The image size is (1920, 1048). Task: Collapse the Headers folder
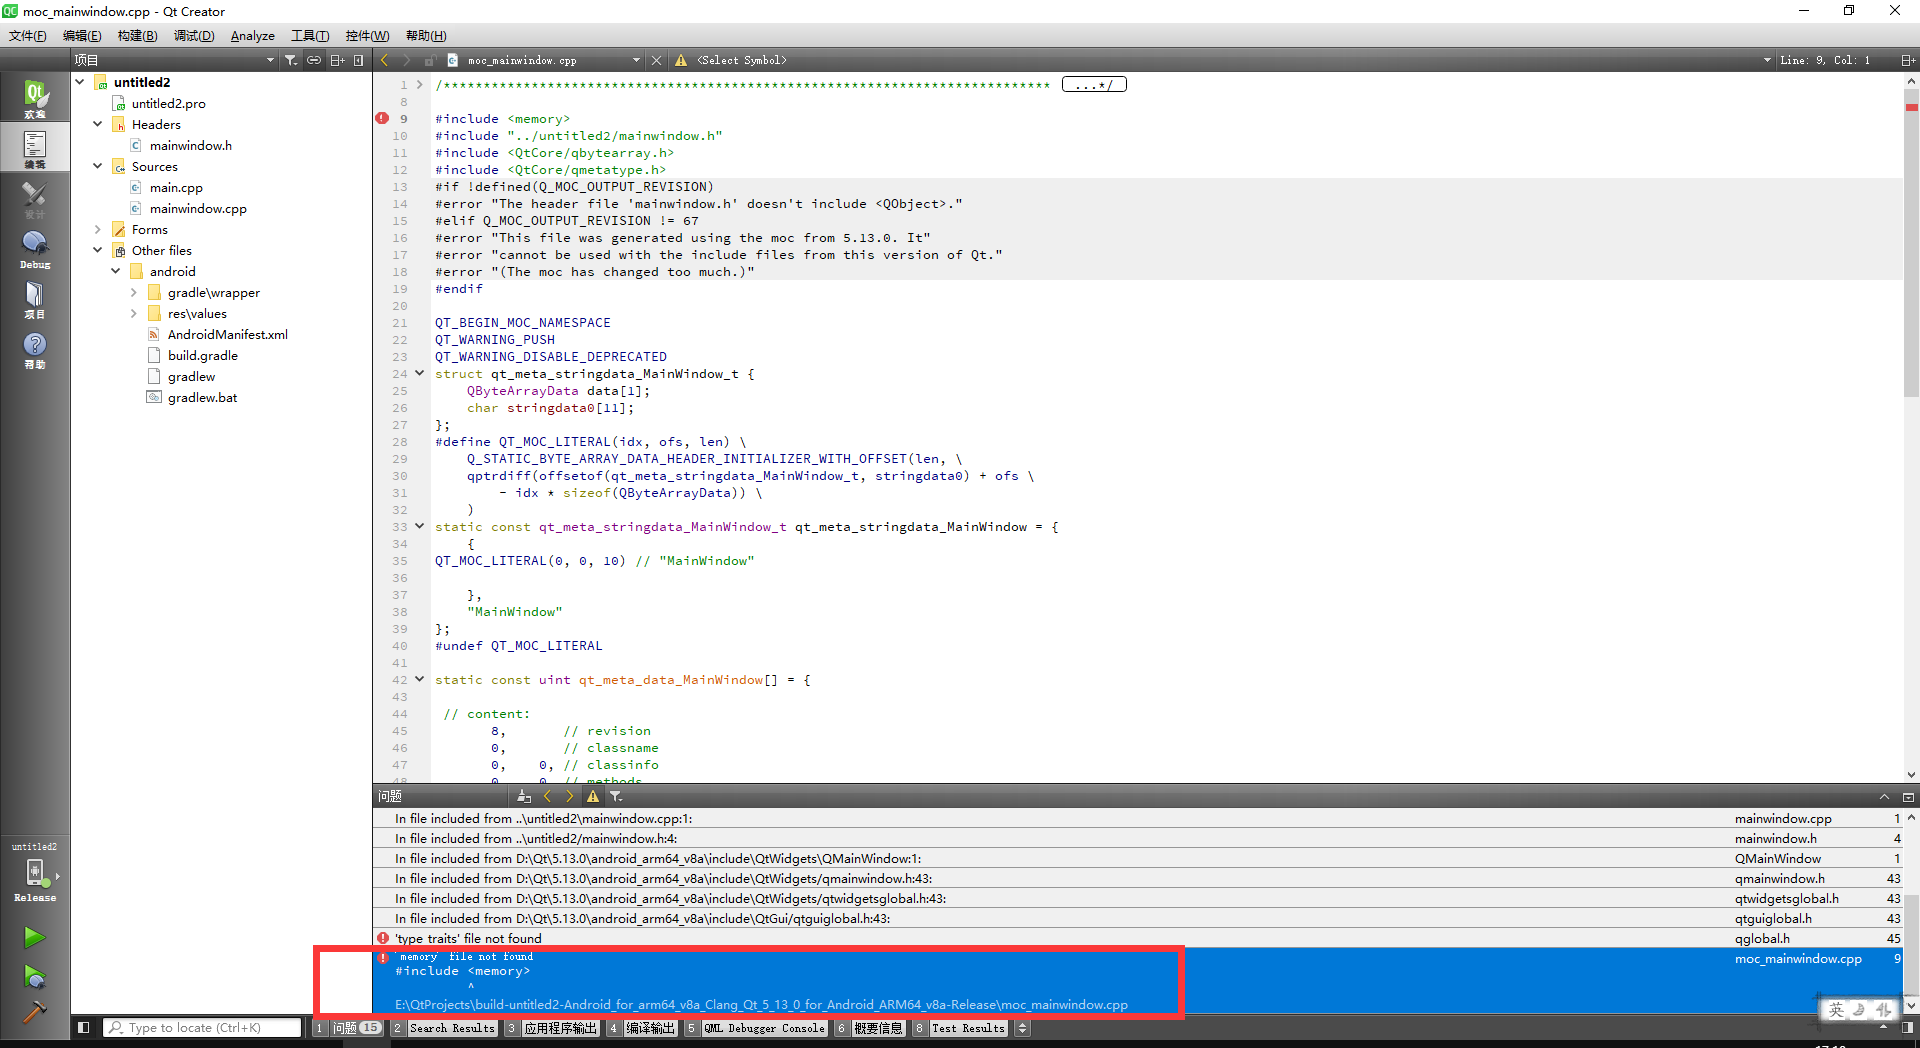point(98,124)
